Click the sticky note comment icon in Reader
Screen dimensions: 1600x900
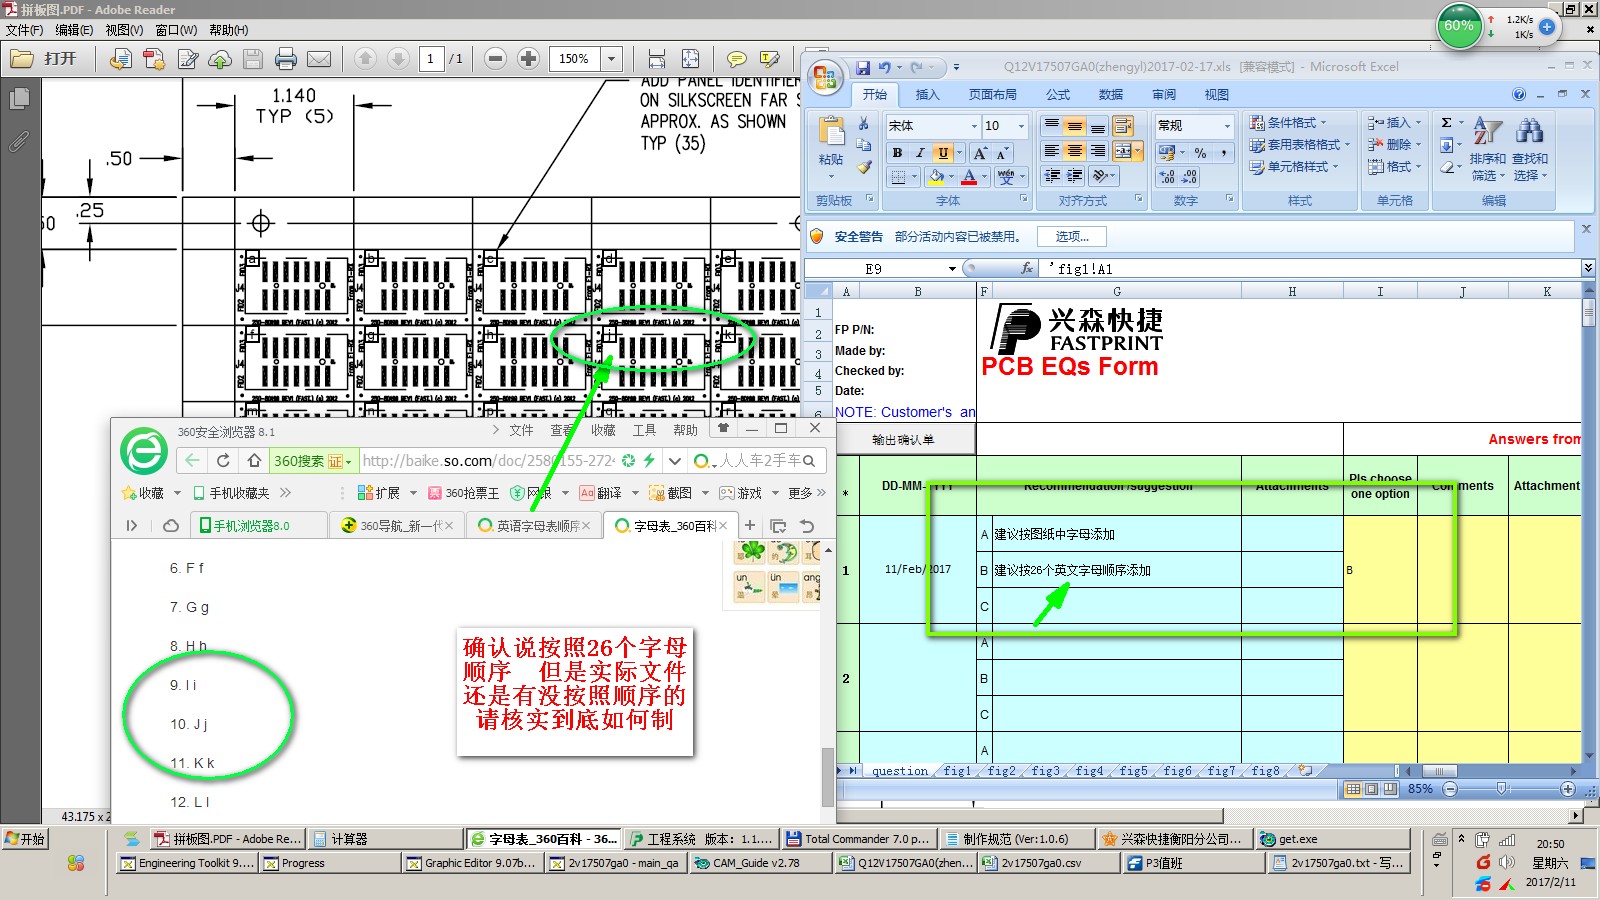point(737,59)
